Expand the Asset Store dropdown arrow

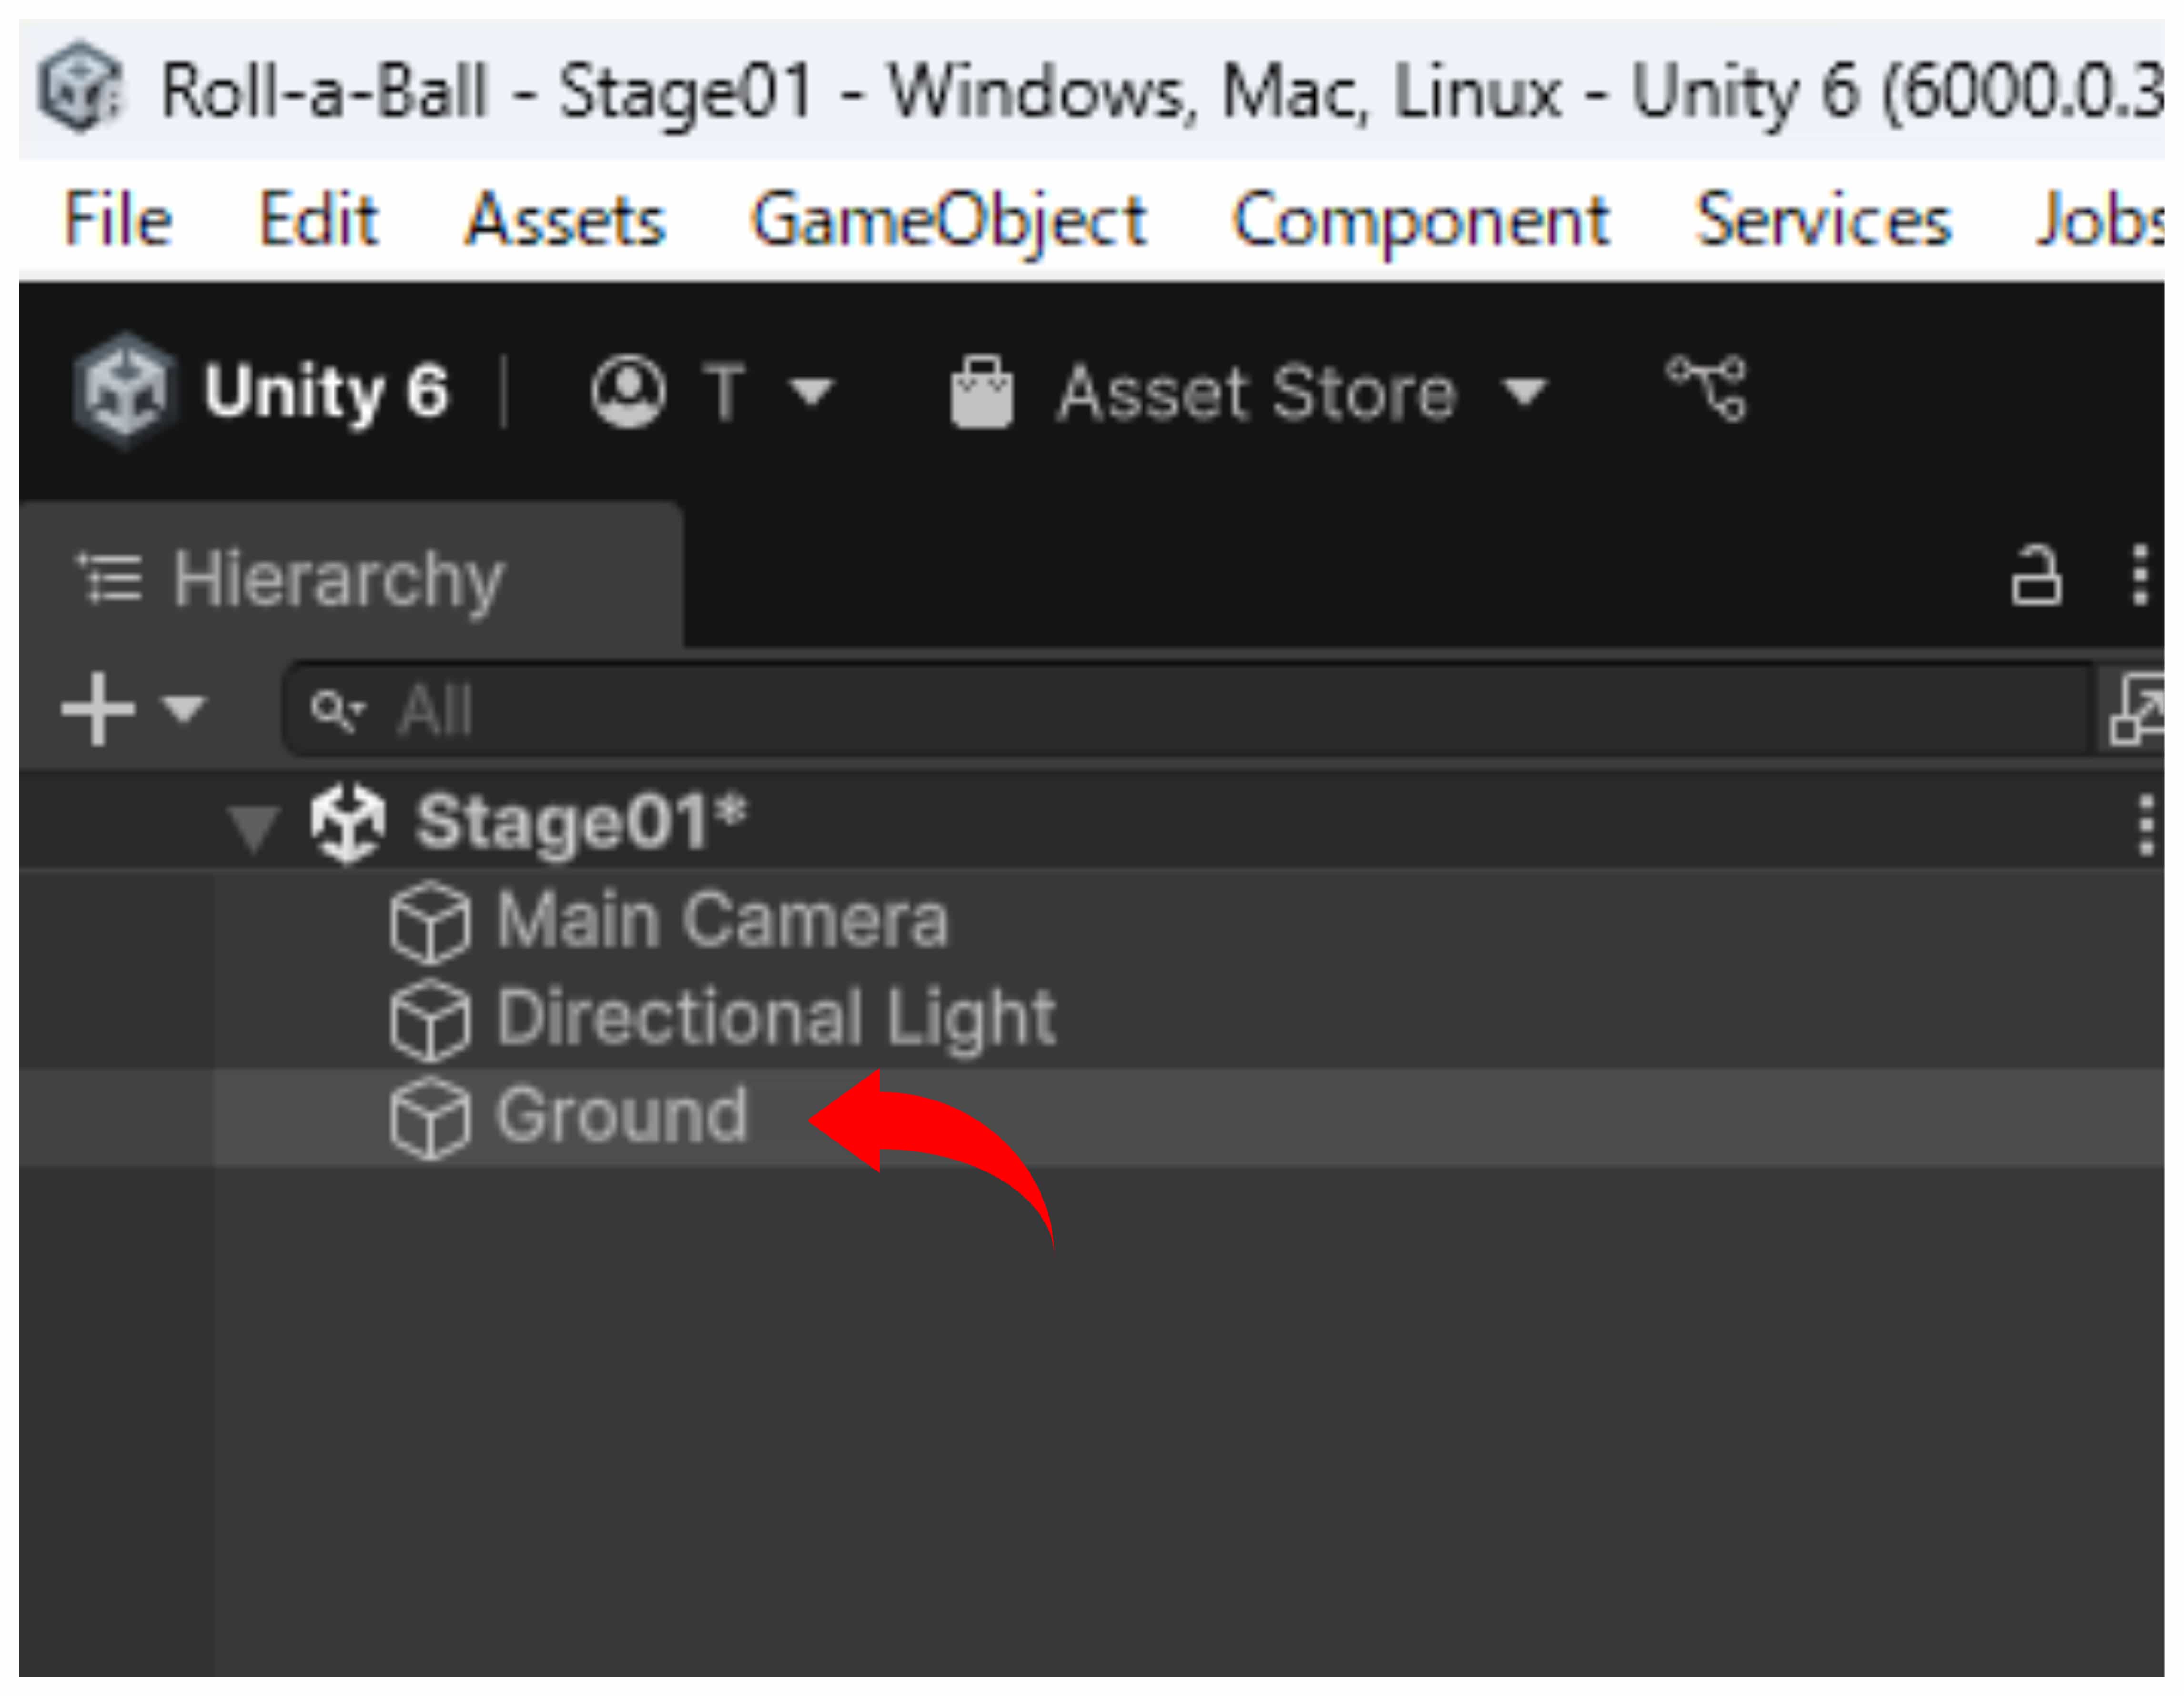[x=1525, y=392]
